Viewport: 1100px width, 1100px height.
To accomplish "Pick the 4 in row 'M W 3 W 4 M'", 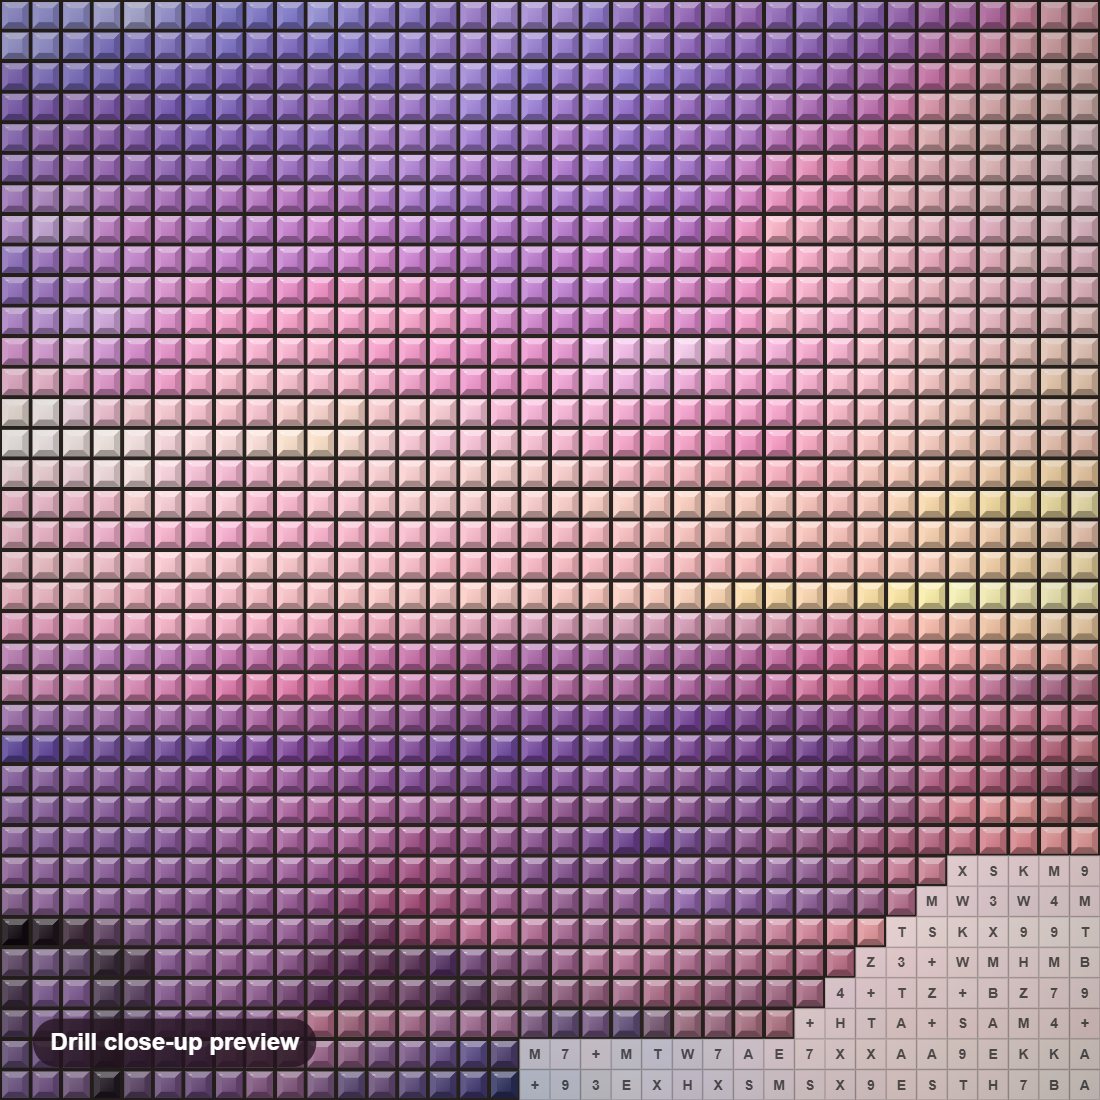I will click(x=1054, y=901).
